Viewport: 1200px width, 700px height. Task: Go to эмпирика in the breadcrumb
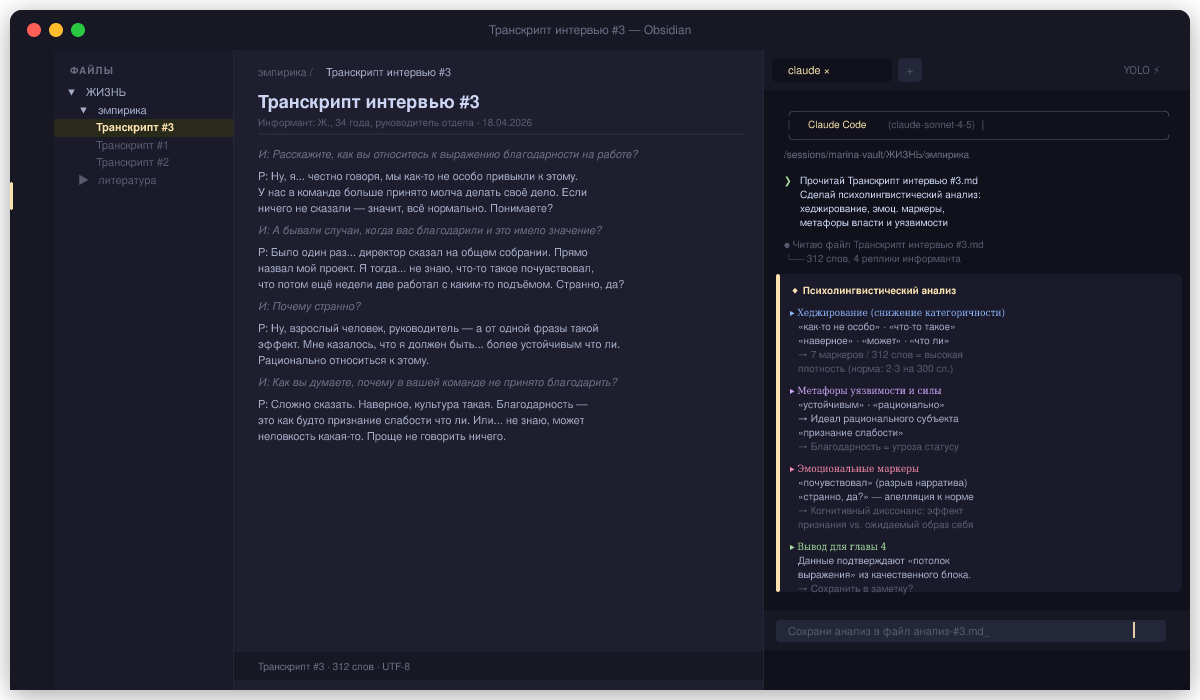[x=282, y=72]
